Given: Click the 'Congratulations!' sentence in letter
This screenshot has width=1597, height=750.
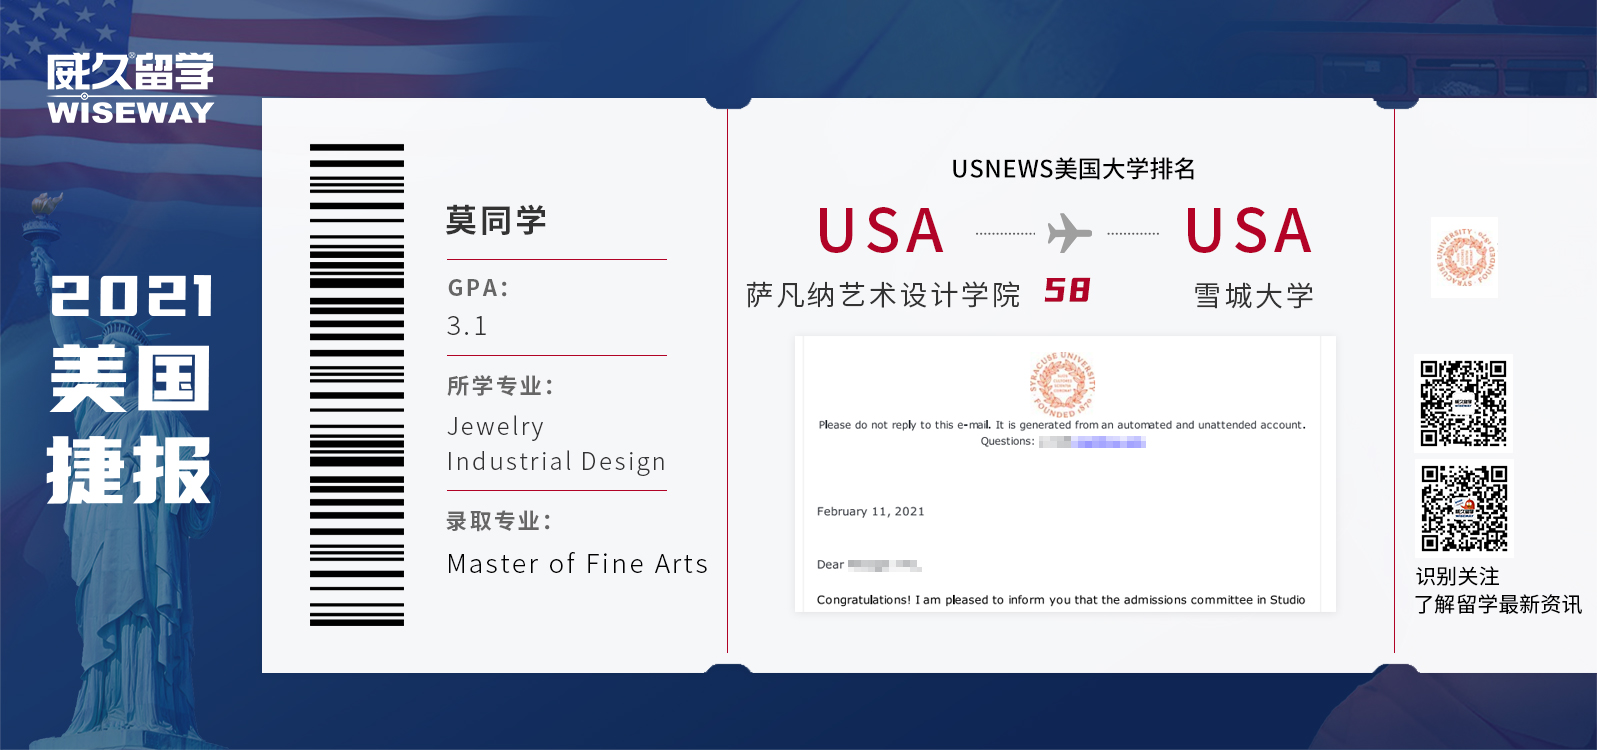Looking at the screenshot, I should click(x=1061, y=600).
